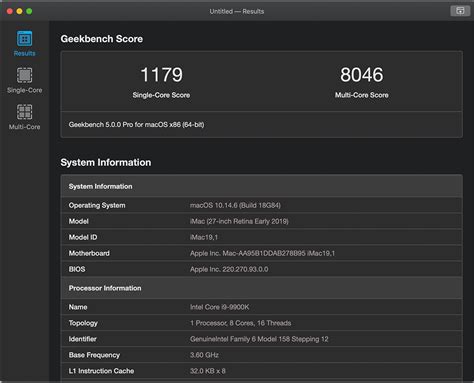
Task: Click the processor Name row label
Action: [x=78, y=307]
